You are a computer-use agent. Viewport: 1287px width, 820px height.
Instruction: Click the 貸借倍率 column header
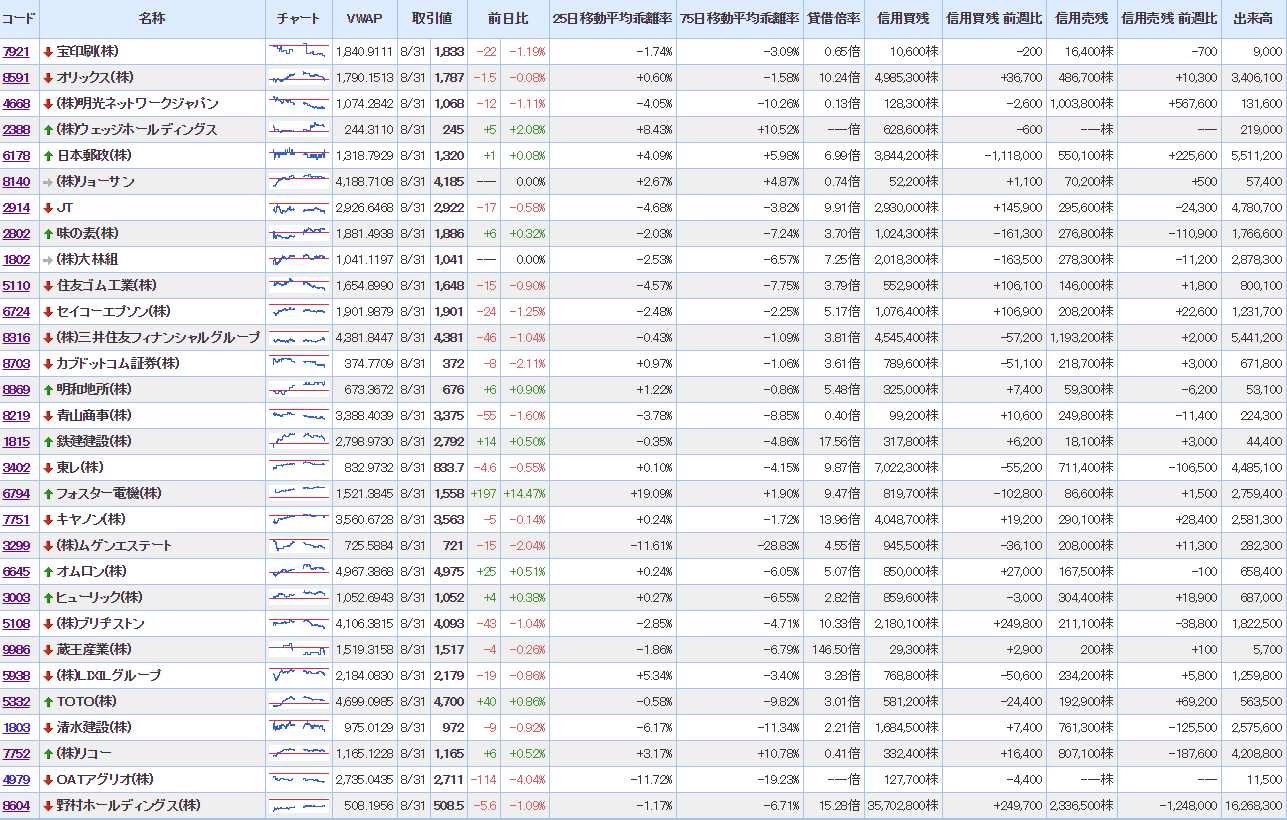coord(834,19)
